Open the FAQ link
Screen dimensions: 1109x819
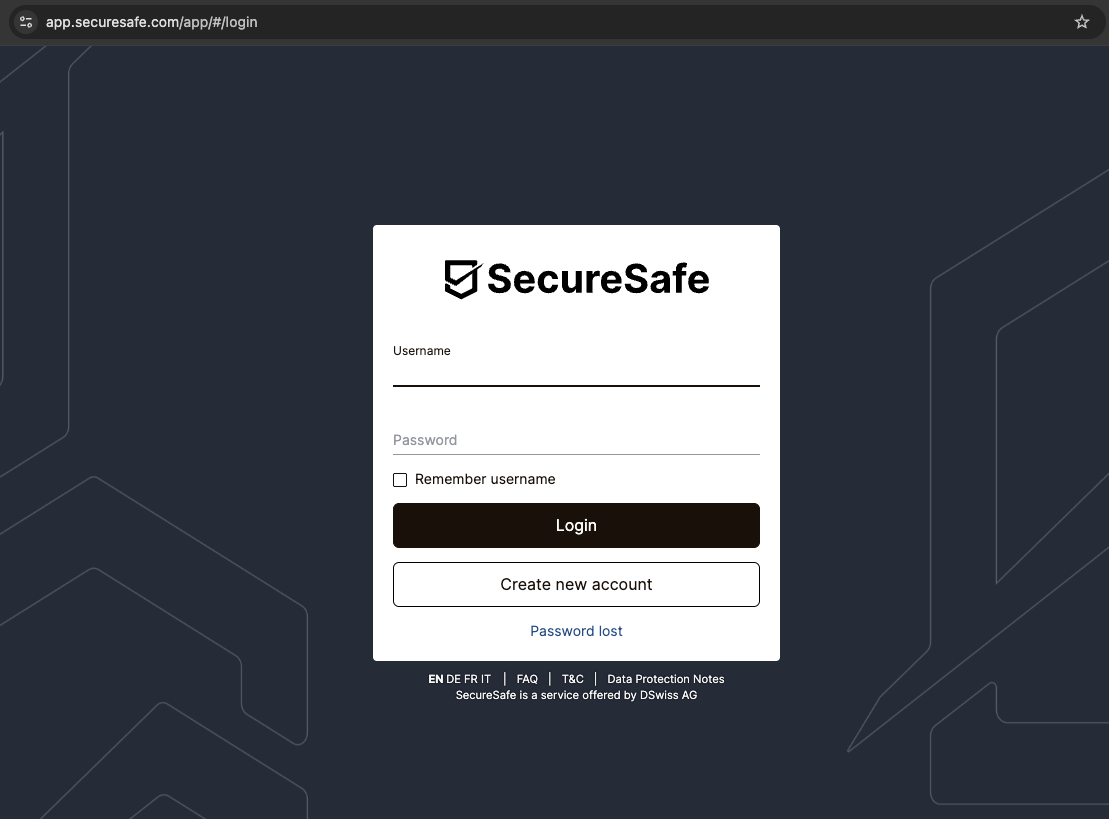[527, 679]
